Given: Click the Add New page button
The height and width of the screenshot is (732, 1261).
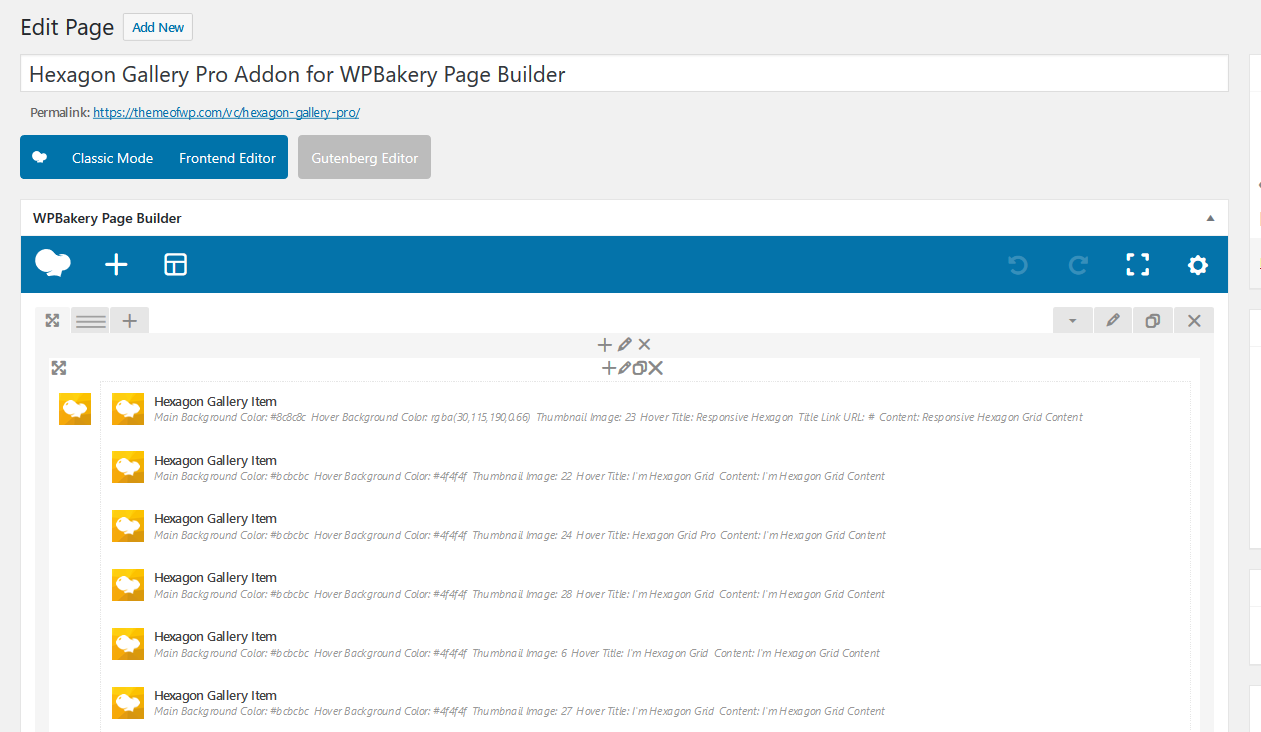Looking at the screenshot, I should pyautogui.click(x=158, y=27).
